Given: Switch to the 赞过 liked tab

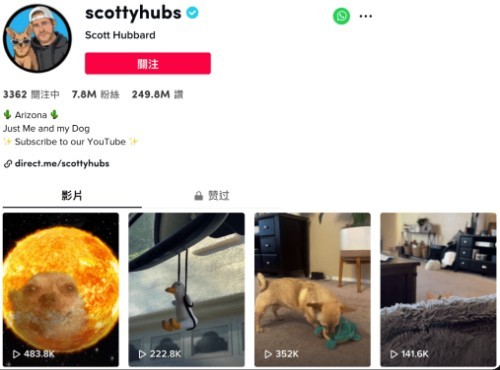Looking at the screenshot, I should pyautogui.click(x=212, y=196).
